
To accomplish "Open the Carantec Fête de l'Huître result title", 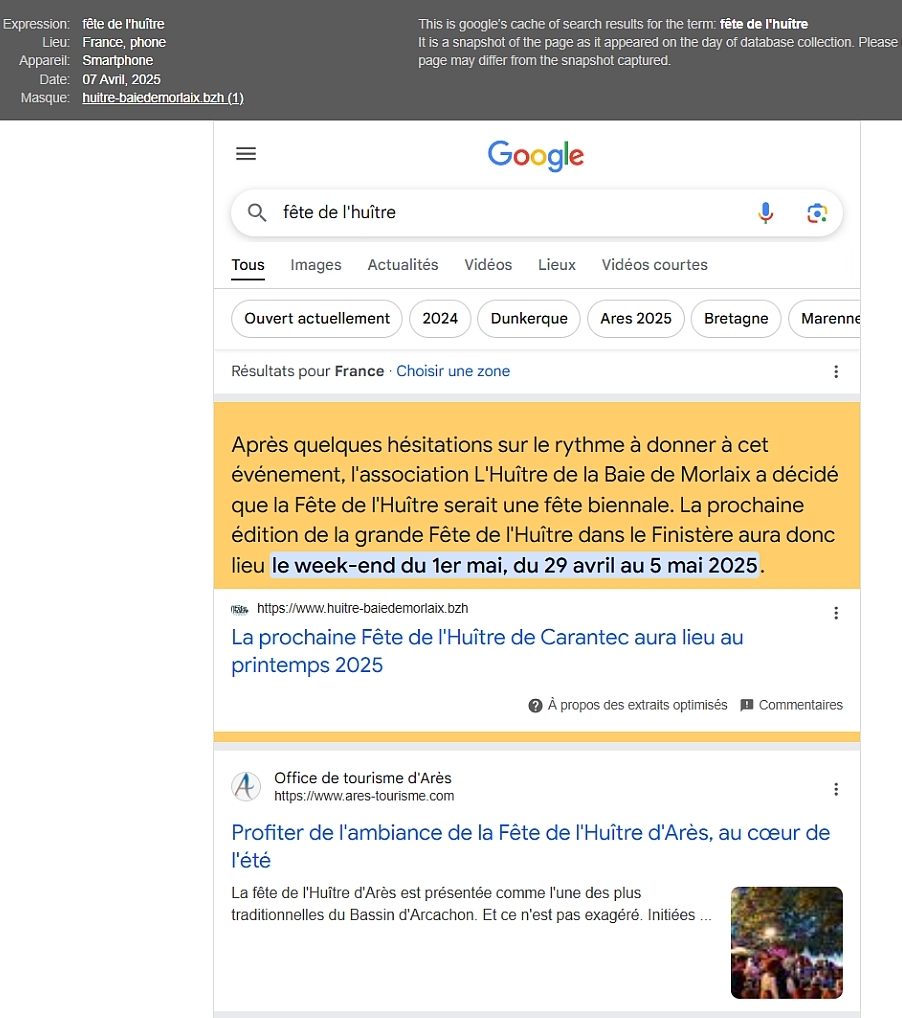I will pyautogui.click(x=487, y=651).
